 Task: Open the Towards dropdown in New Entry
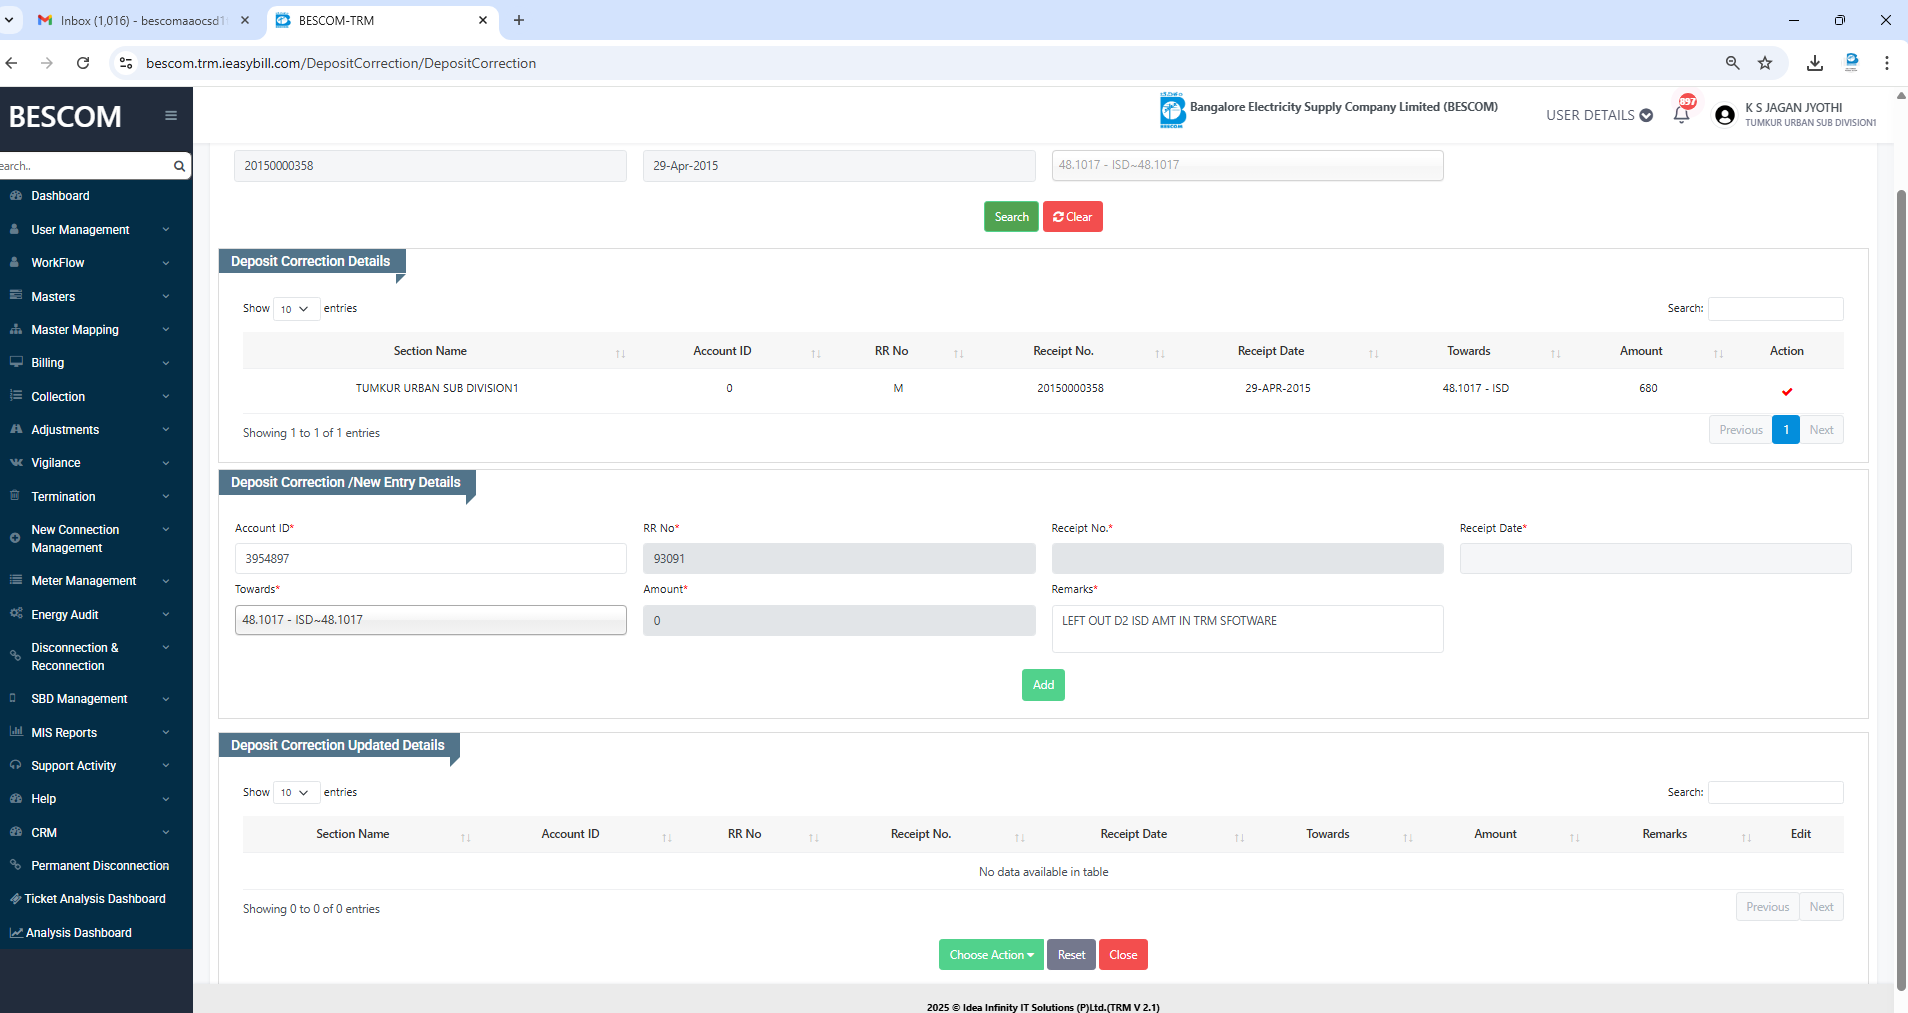[430, 620]
